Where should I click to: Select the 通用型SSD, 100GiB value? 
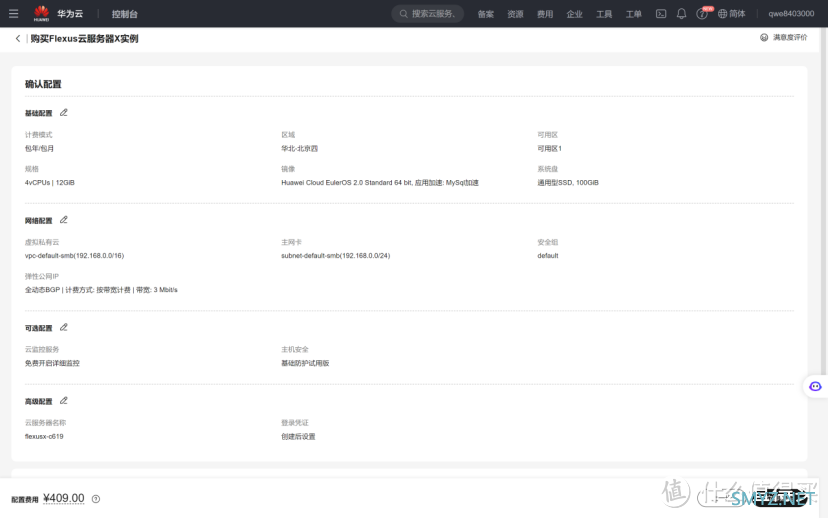pos(568,183)
